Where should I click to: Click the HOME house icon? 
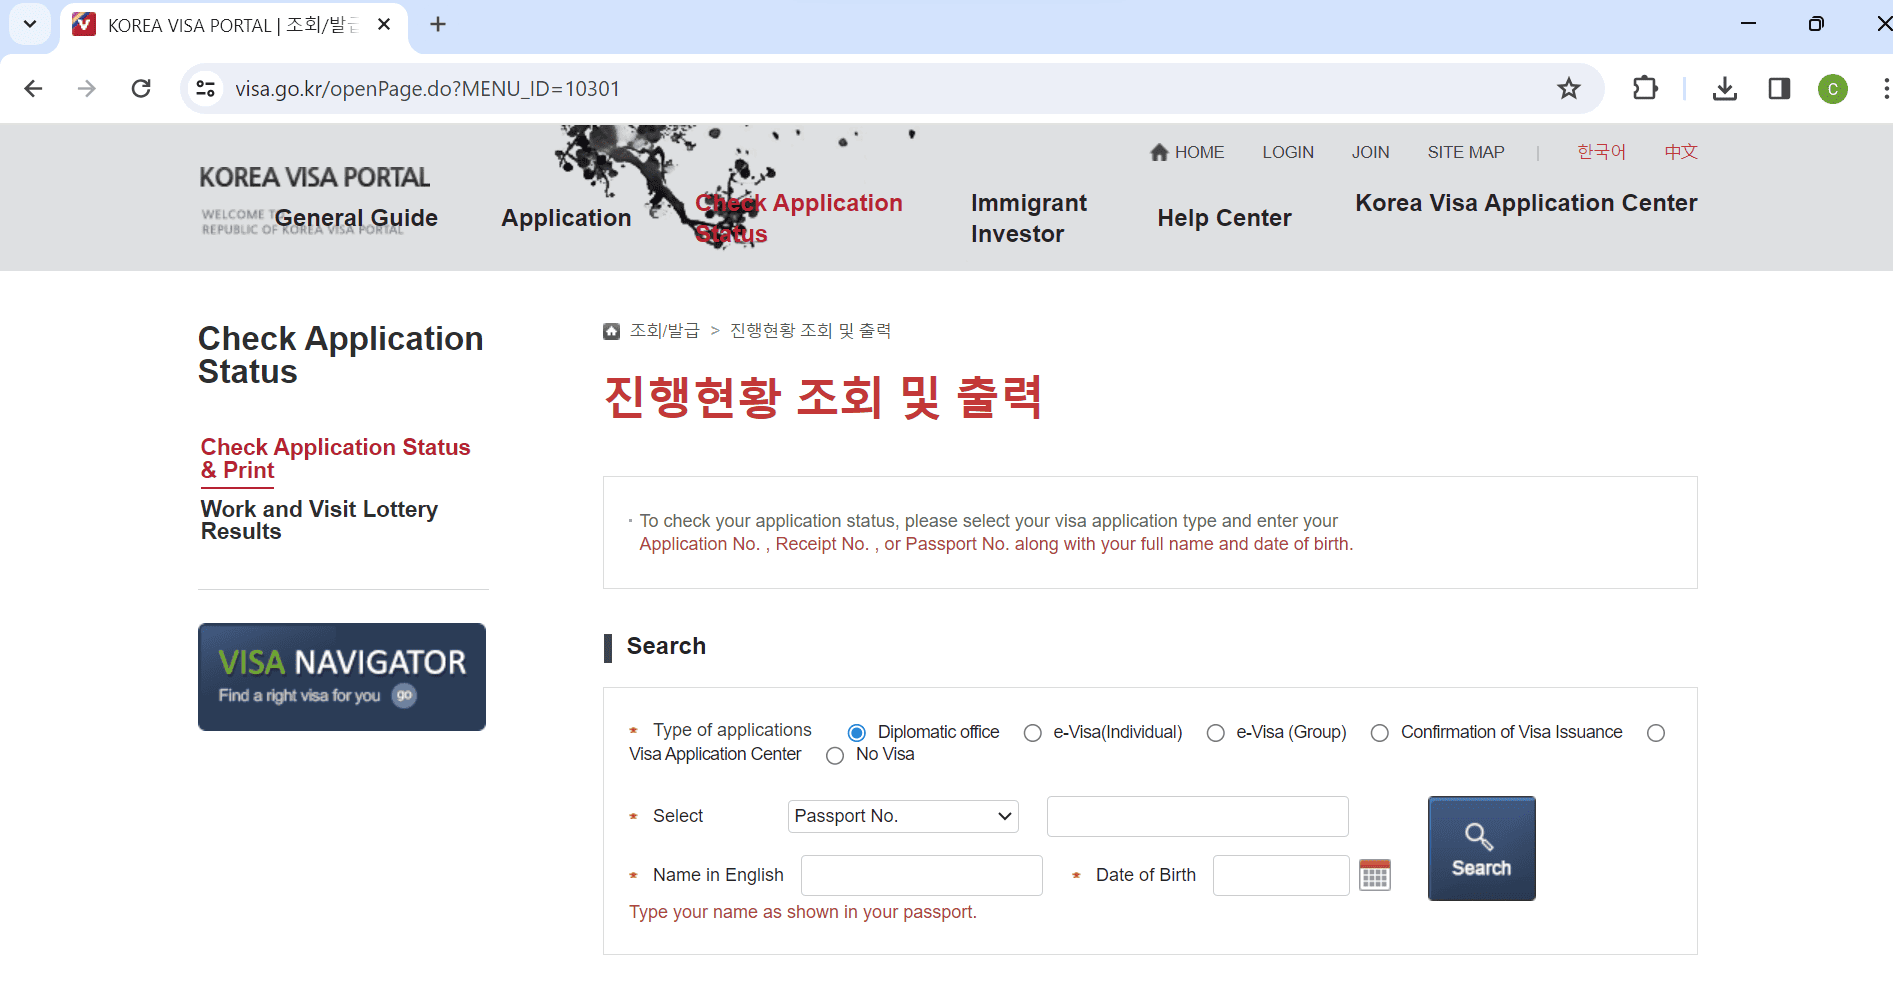pos(1159,152)
